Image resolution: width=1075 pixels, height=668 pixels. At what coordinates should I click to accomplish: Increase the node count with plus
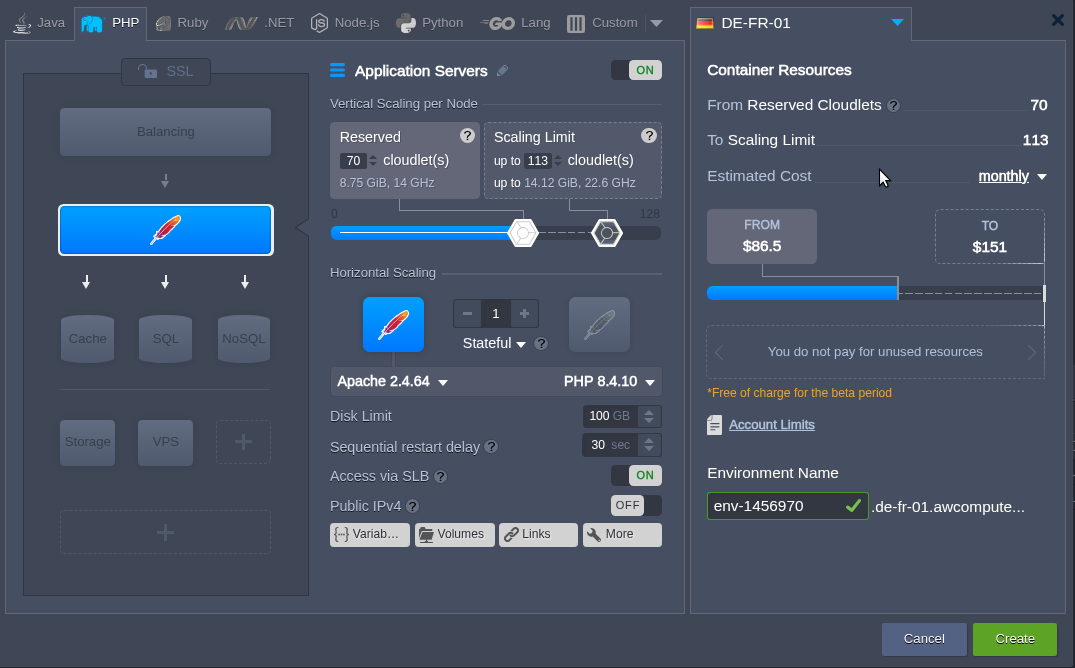pyautogui.click(x=524, y=313)
